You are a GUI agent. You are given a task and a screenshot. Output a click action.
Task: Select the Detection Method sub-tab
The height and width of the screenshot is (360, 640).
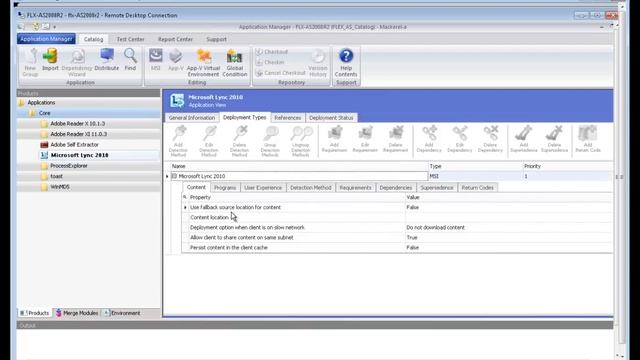point(311,188)
